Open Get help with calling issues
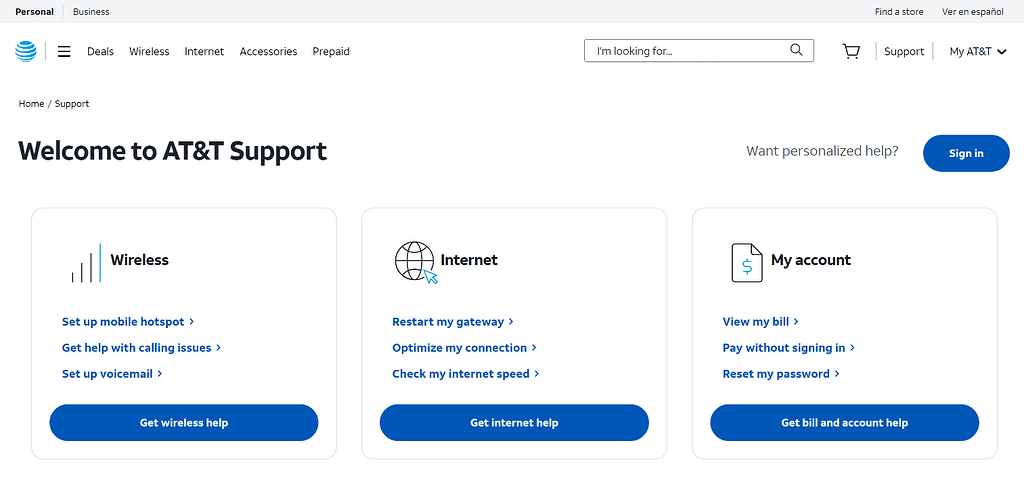Image resolution: width=1024 pixels, height=487 pixels. 142,348
